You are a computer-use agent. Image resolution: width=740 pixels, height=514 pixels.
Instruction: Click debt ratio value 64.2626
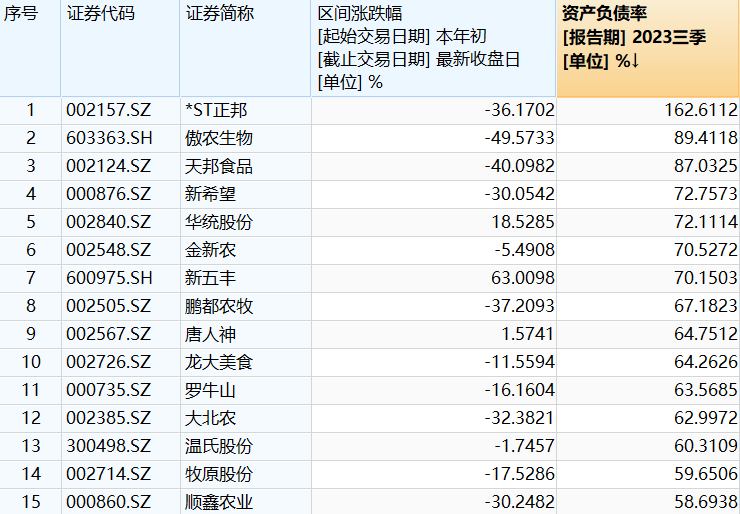(x=706, y=362)
